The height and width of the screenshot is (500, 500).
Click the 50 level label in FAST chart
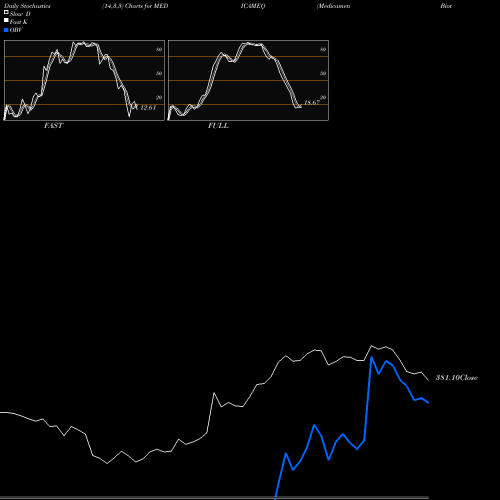pos(159,73)
